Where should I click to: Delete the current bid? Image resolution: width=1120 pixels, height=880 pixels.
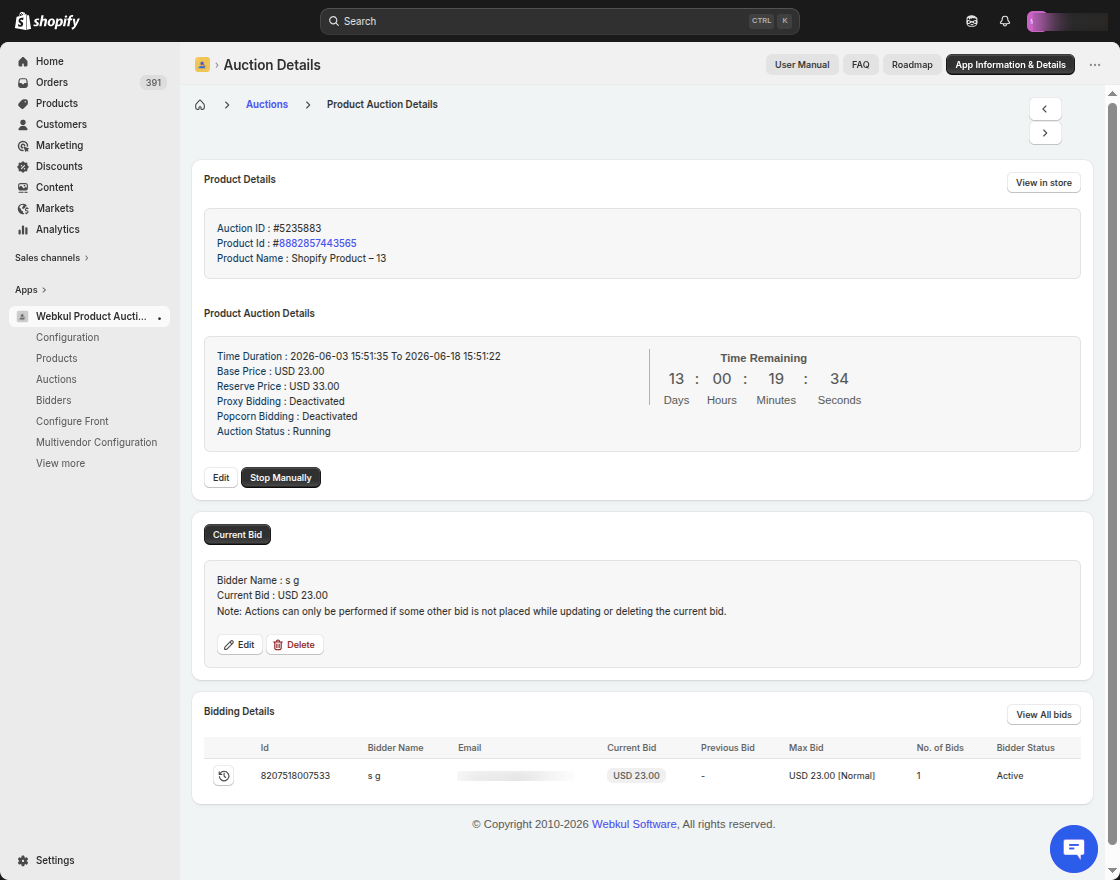click(294, 645)
